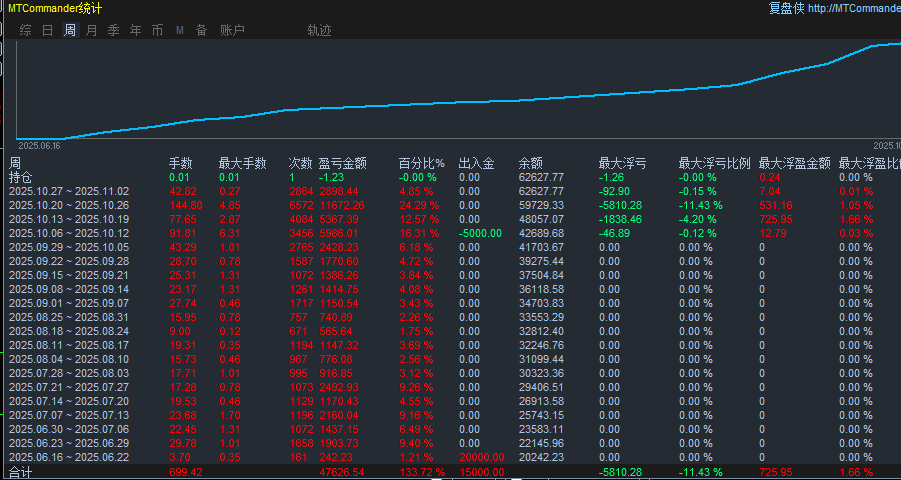Open the MTCommander website link
The image size is (901, 480).
pyautogui.click(x=854, y=8)
